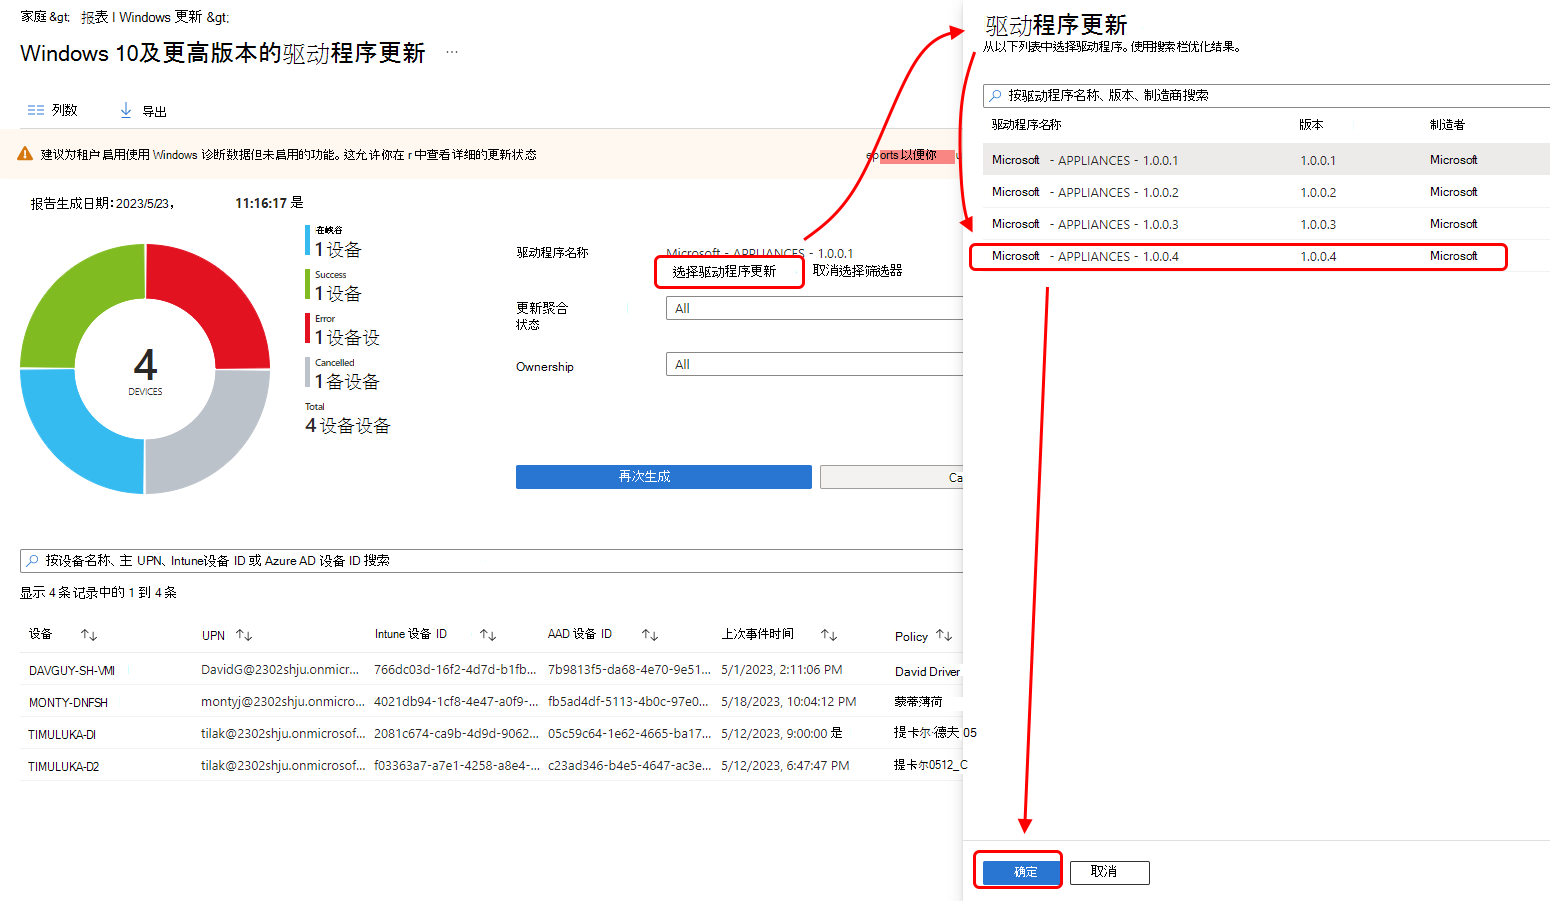
Task: Click the 再次生成 button
Action: tap(664, 477)
